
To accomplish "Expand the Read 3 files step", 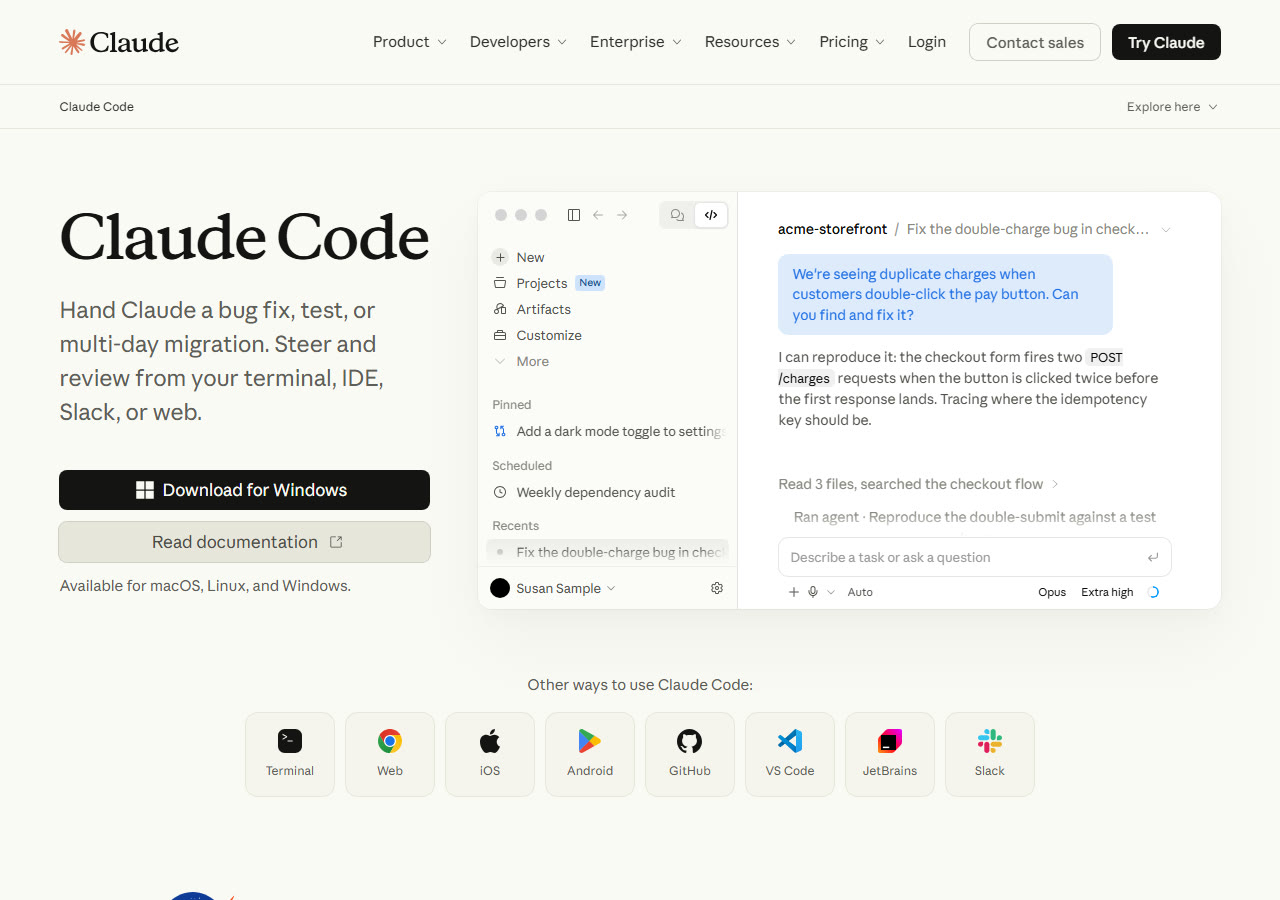I will pyautogui.click(x=918, y=484).
